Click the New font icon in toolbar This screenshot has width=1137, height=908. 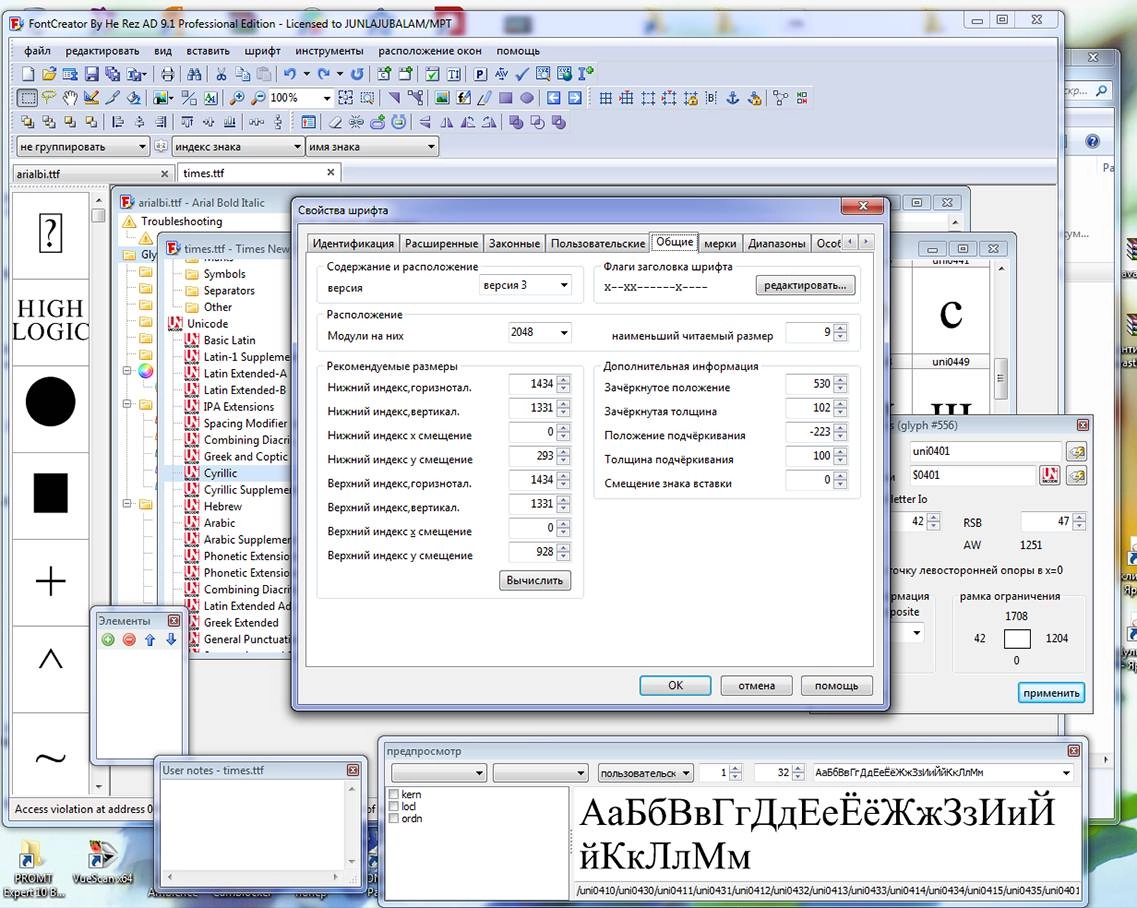[x=28, y=74]
